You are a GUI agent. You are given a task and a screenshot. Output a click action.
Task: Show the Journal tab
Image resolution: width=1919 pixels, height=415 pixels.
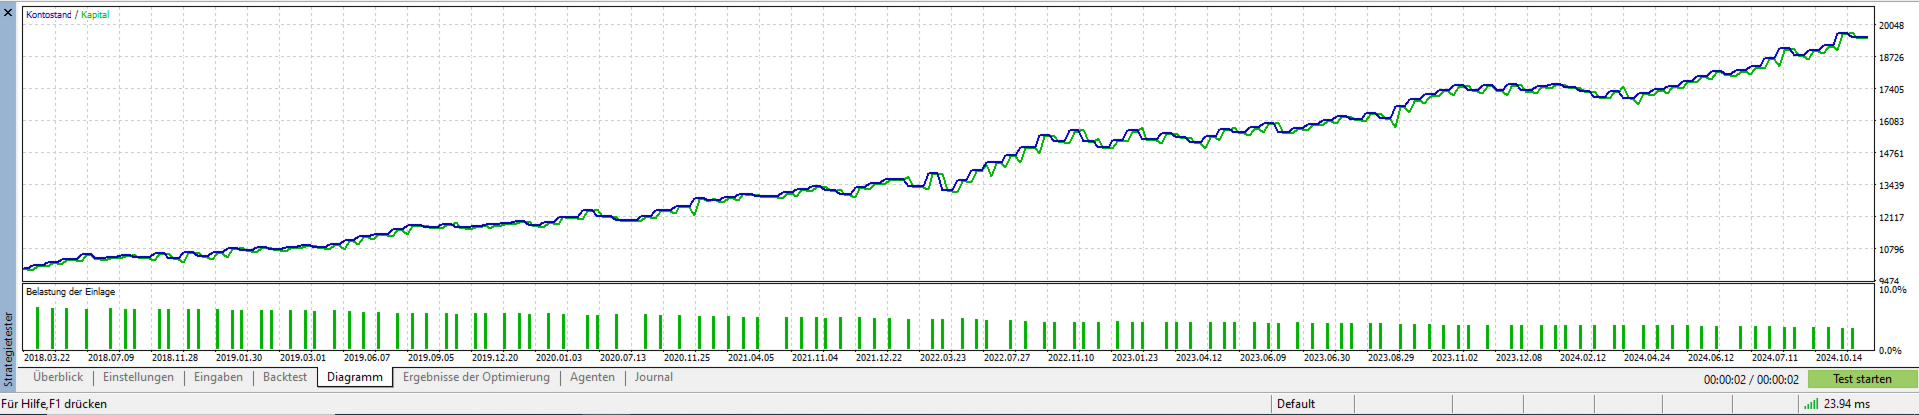[653, 377]
